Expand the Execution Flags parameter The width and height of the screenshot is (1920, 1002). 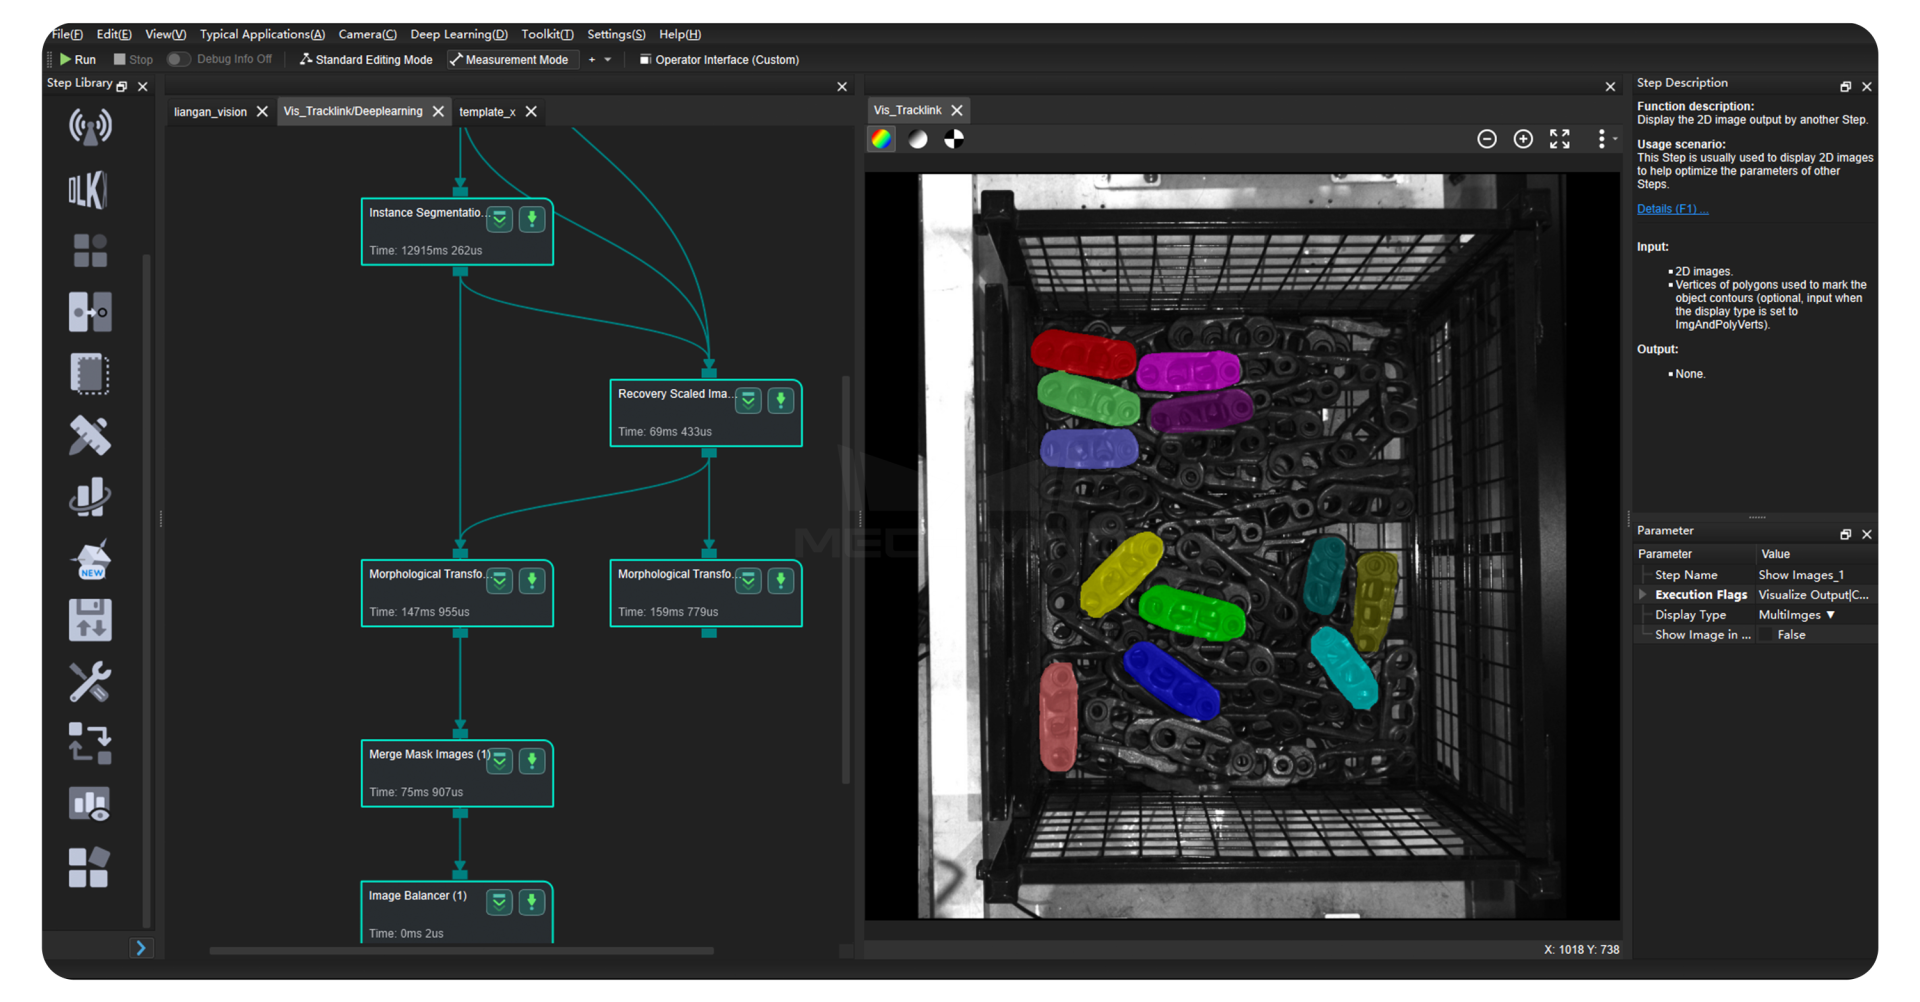[x=1642, y=595]
